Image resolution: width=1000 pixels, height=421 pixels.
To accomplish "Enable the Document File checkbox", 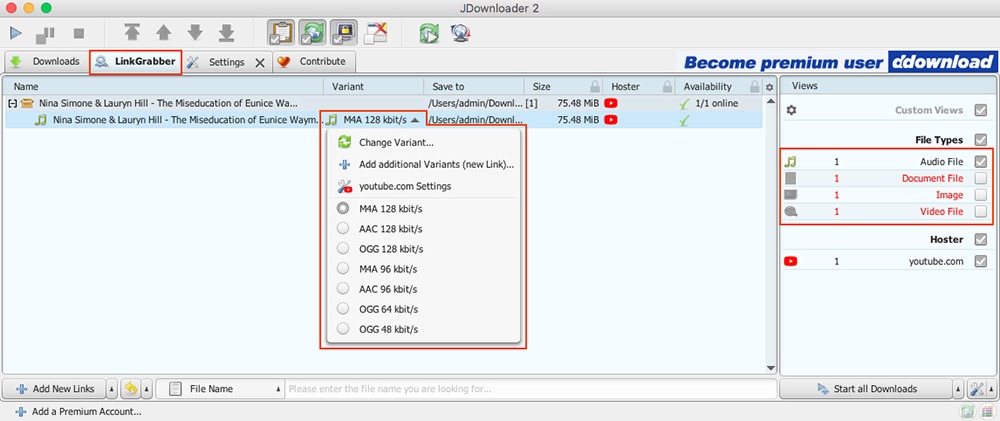I will click(981, 179).
